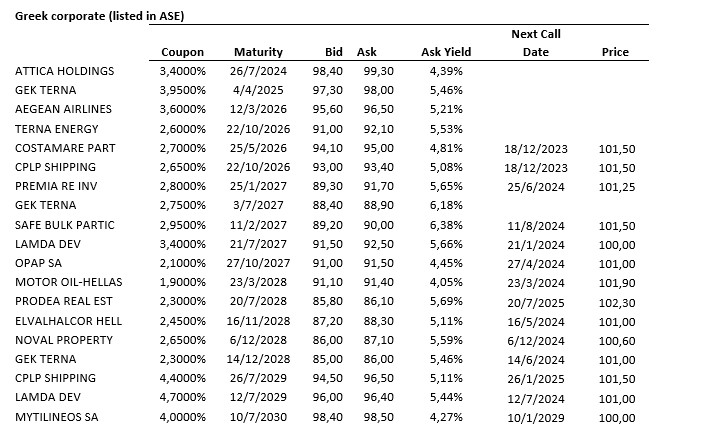Select the Price column header

pyautogui.click(x=615, y=52)
